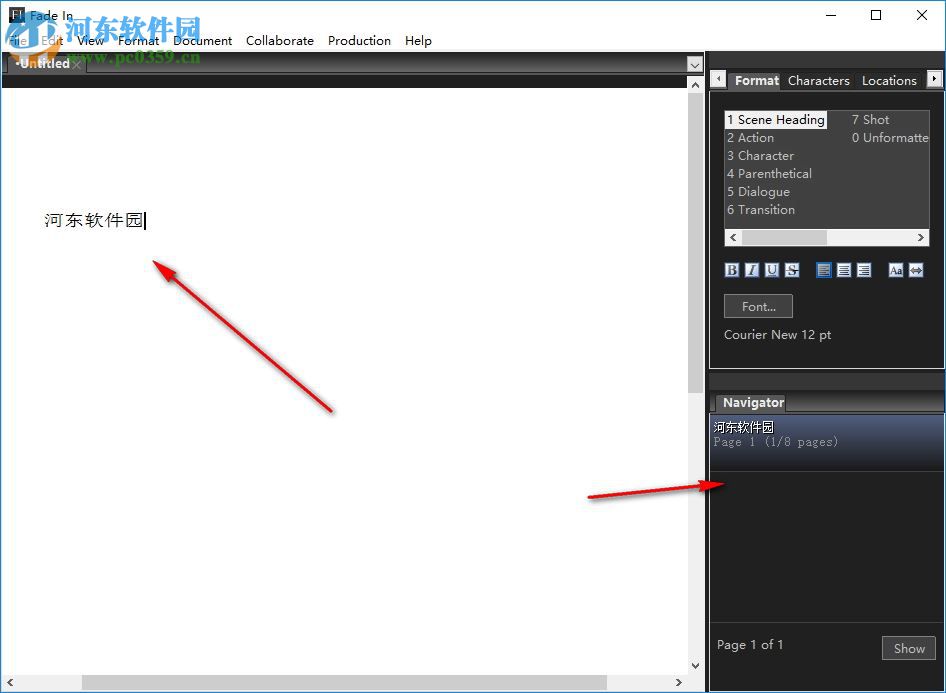Open the document title dropdown arrow
This screenshot has height=693, width=946.
point(695,63)
